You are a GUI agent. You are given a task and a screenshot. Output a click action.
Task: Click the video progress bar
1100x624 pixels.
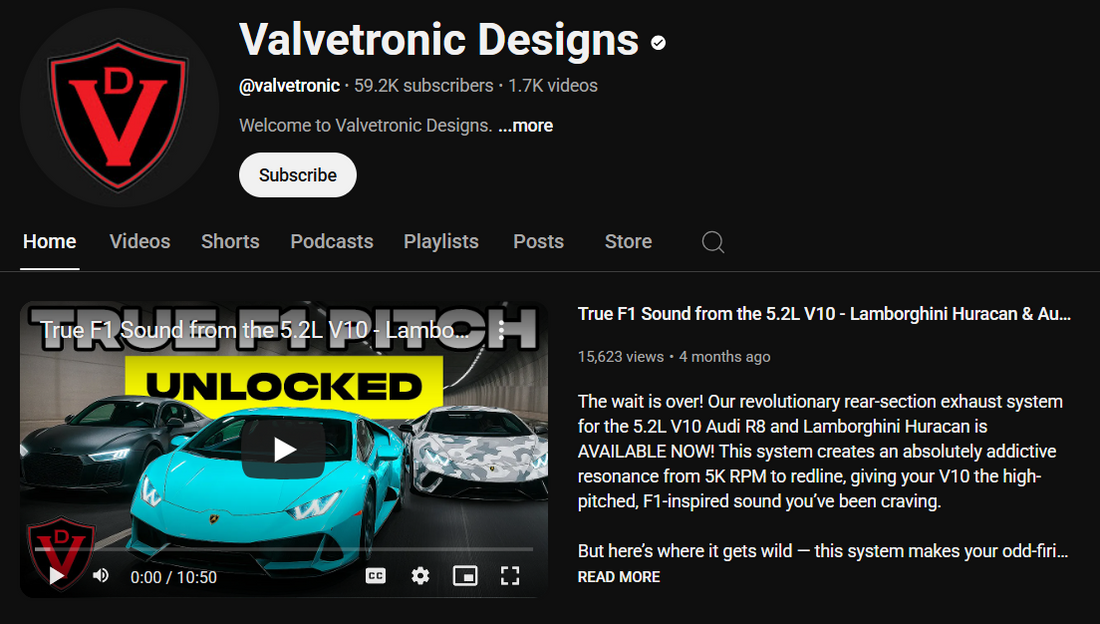pos(283,549)
